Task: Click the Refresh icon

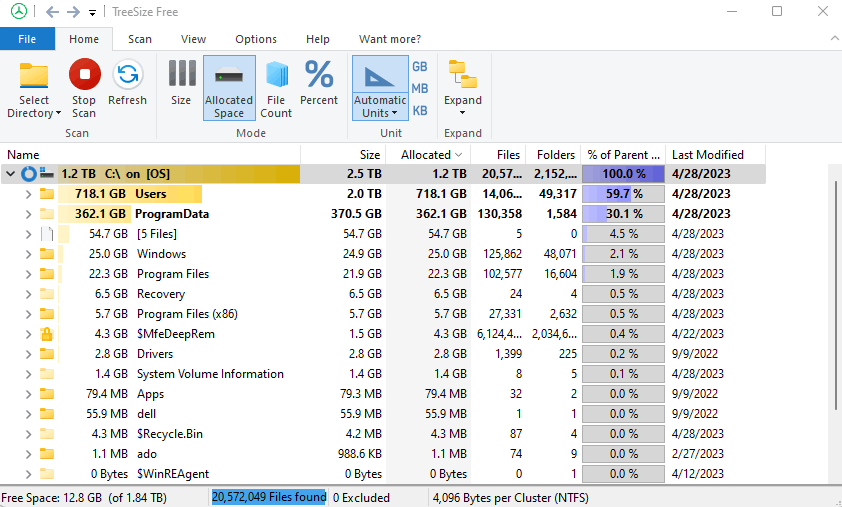Action: click(x=127, y=74)
